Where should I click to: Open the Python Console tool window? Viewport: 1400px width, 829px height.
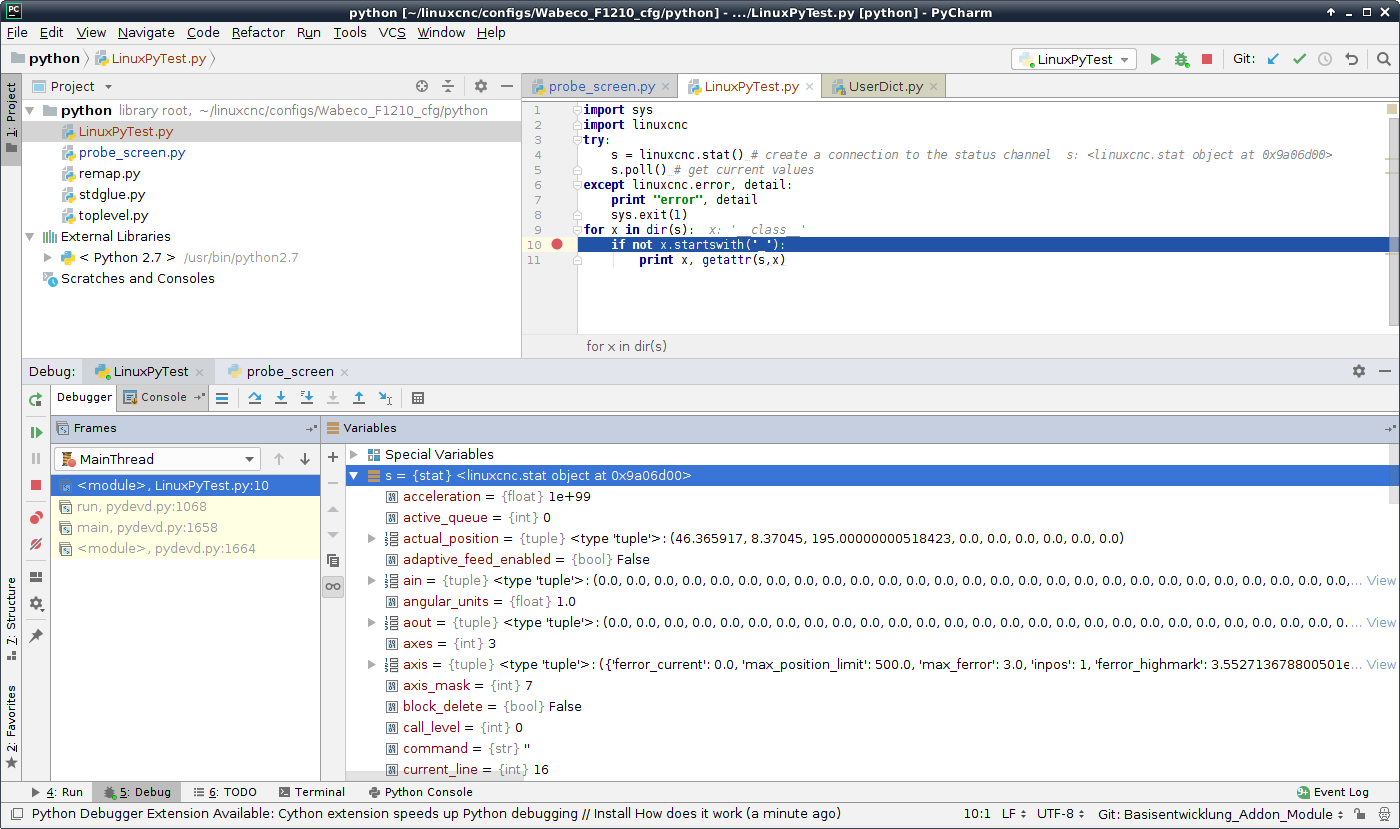[420, 792]
